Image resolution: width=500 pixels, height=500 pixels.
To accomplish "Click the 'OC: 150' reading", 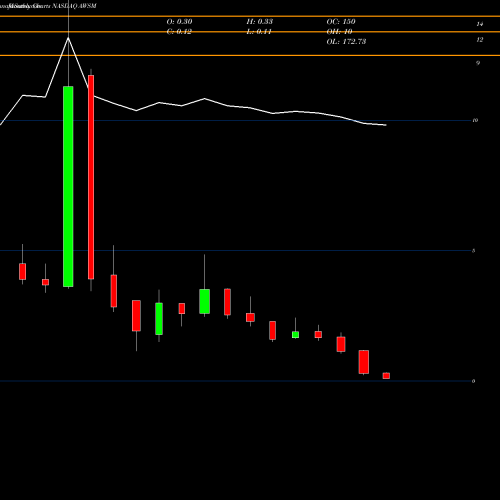I will [341, 22].
